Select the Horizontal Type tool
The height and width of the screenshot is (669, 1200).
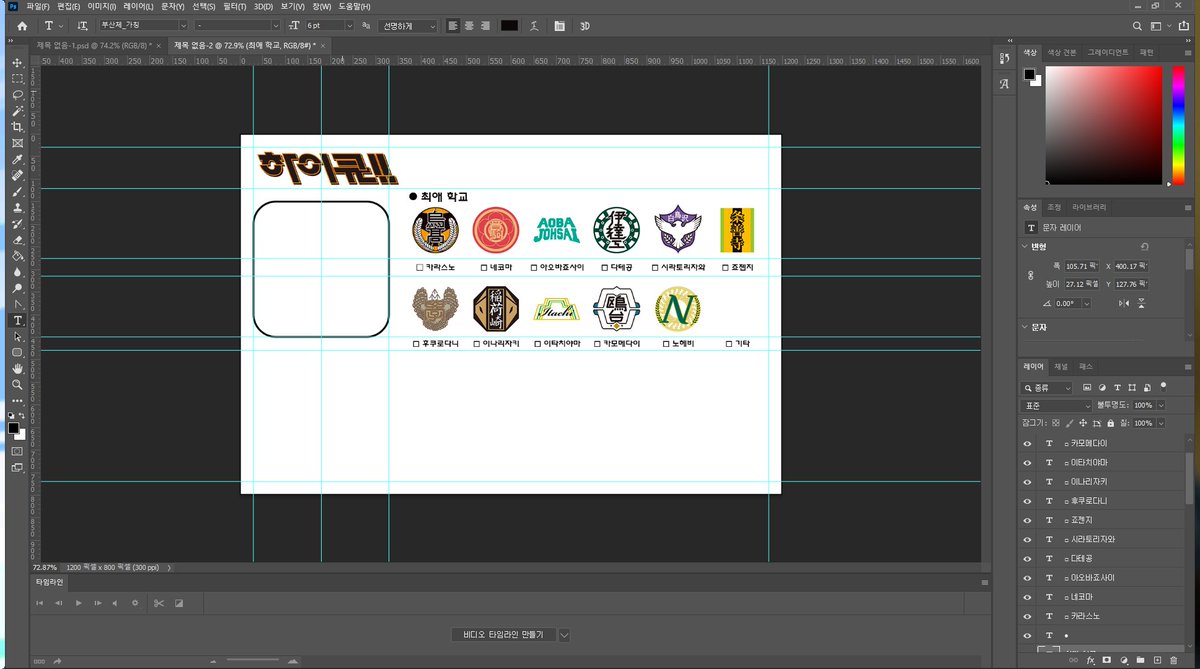coord(17,320)
